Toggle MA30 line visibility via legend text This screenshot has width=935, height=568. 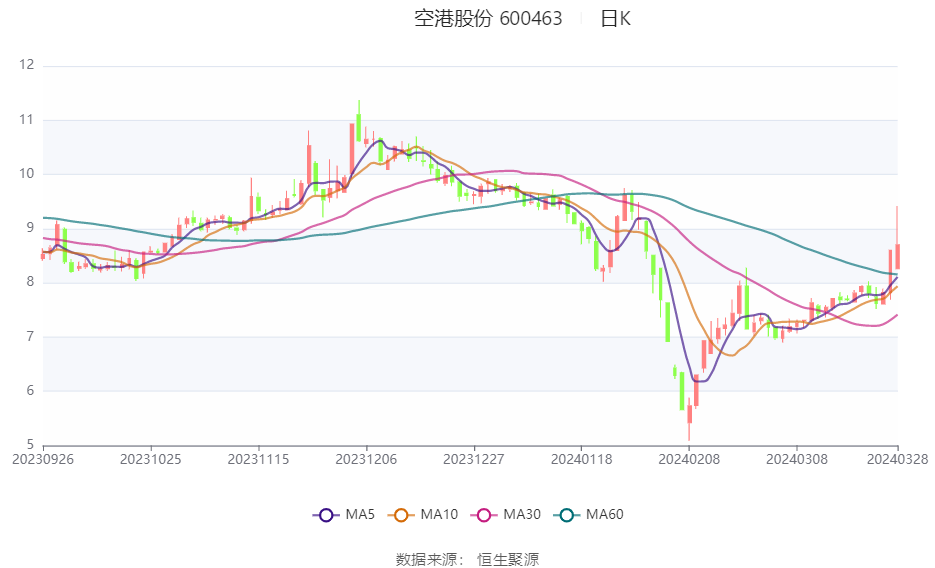pos(522,515)
